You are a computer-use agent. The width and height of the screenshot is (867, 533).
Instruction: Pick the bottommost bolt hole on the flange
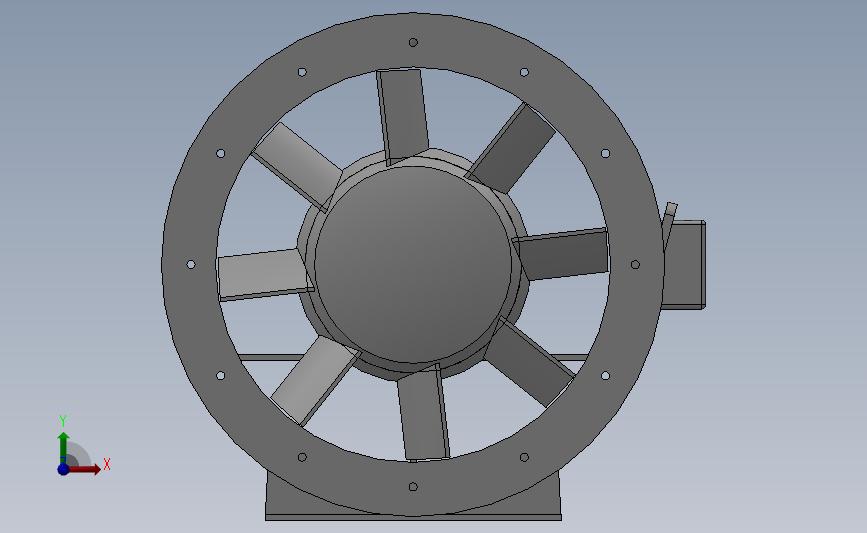pos(413,487)
